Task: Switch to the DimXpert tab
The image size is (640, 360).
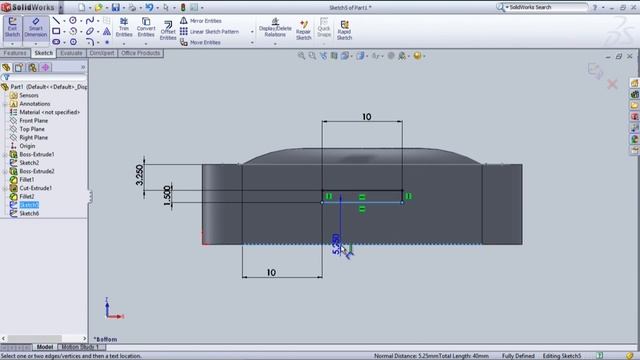Action: click(x=102, y=53)
